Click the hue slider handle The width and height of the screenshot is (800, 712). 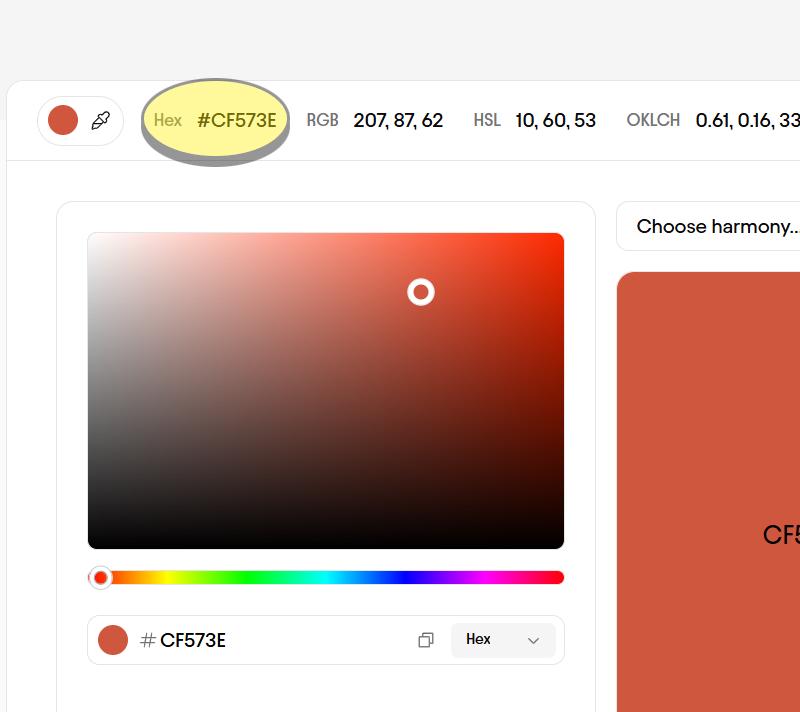click(x=101, y=578)
